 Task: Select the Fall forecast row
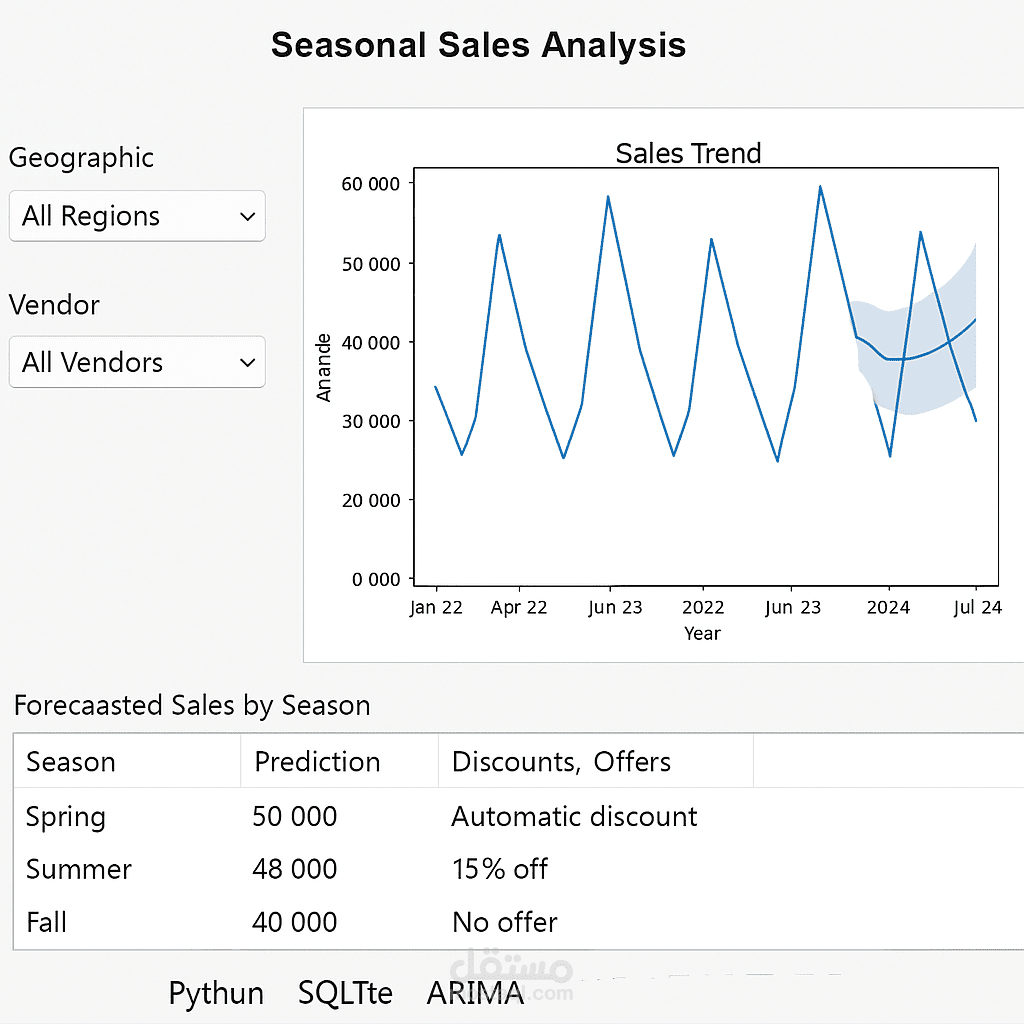[47, 922]
